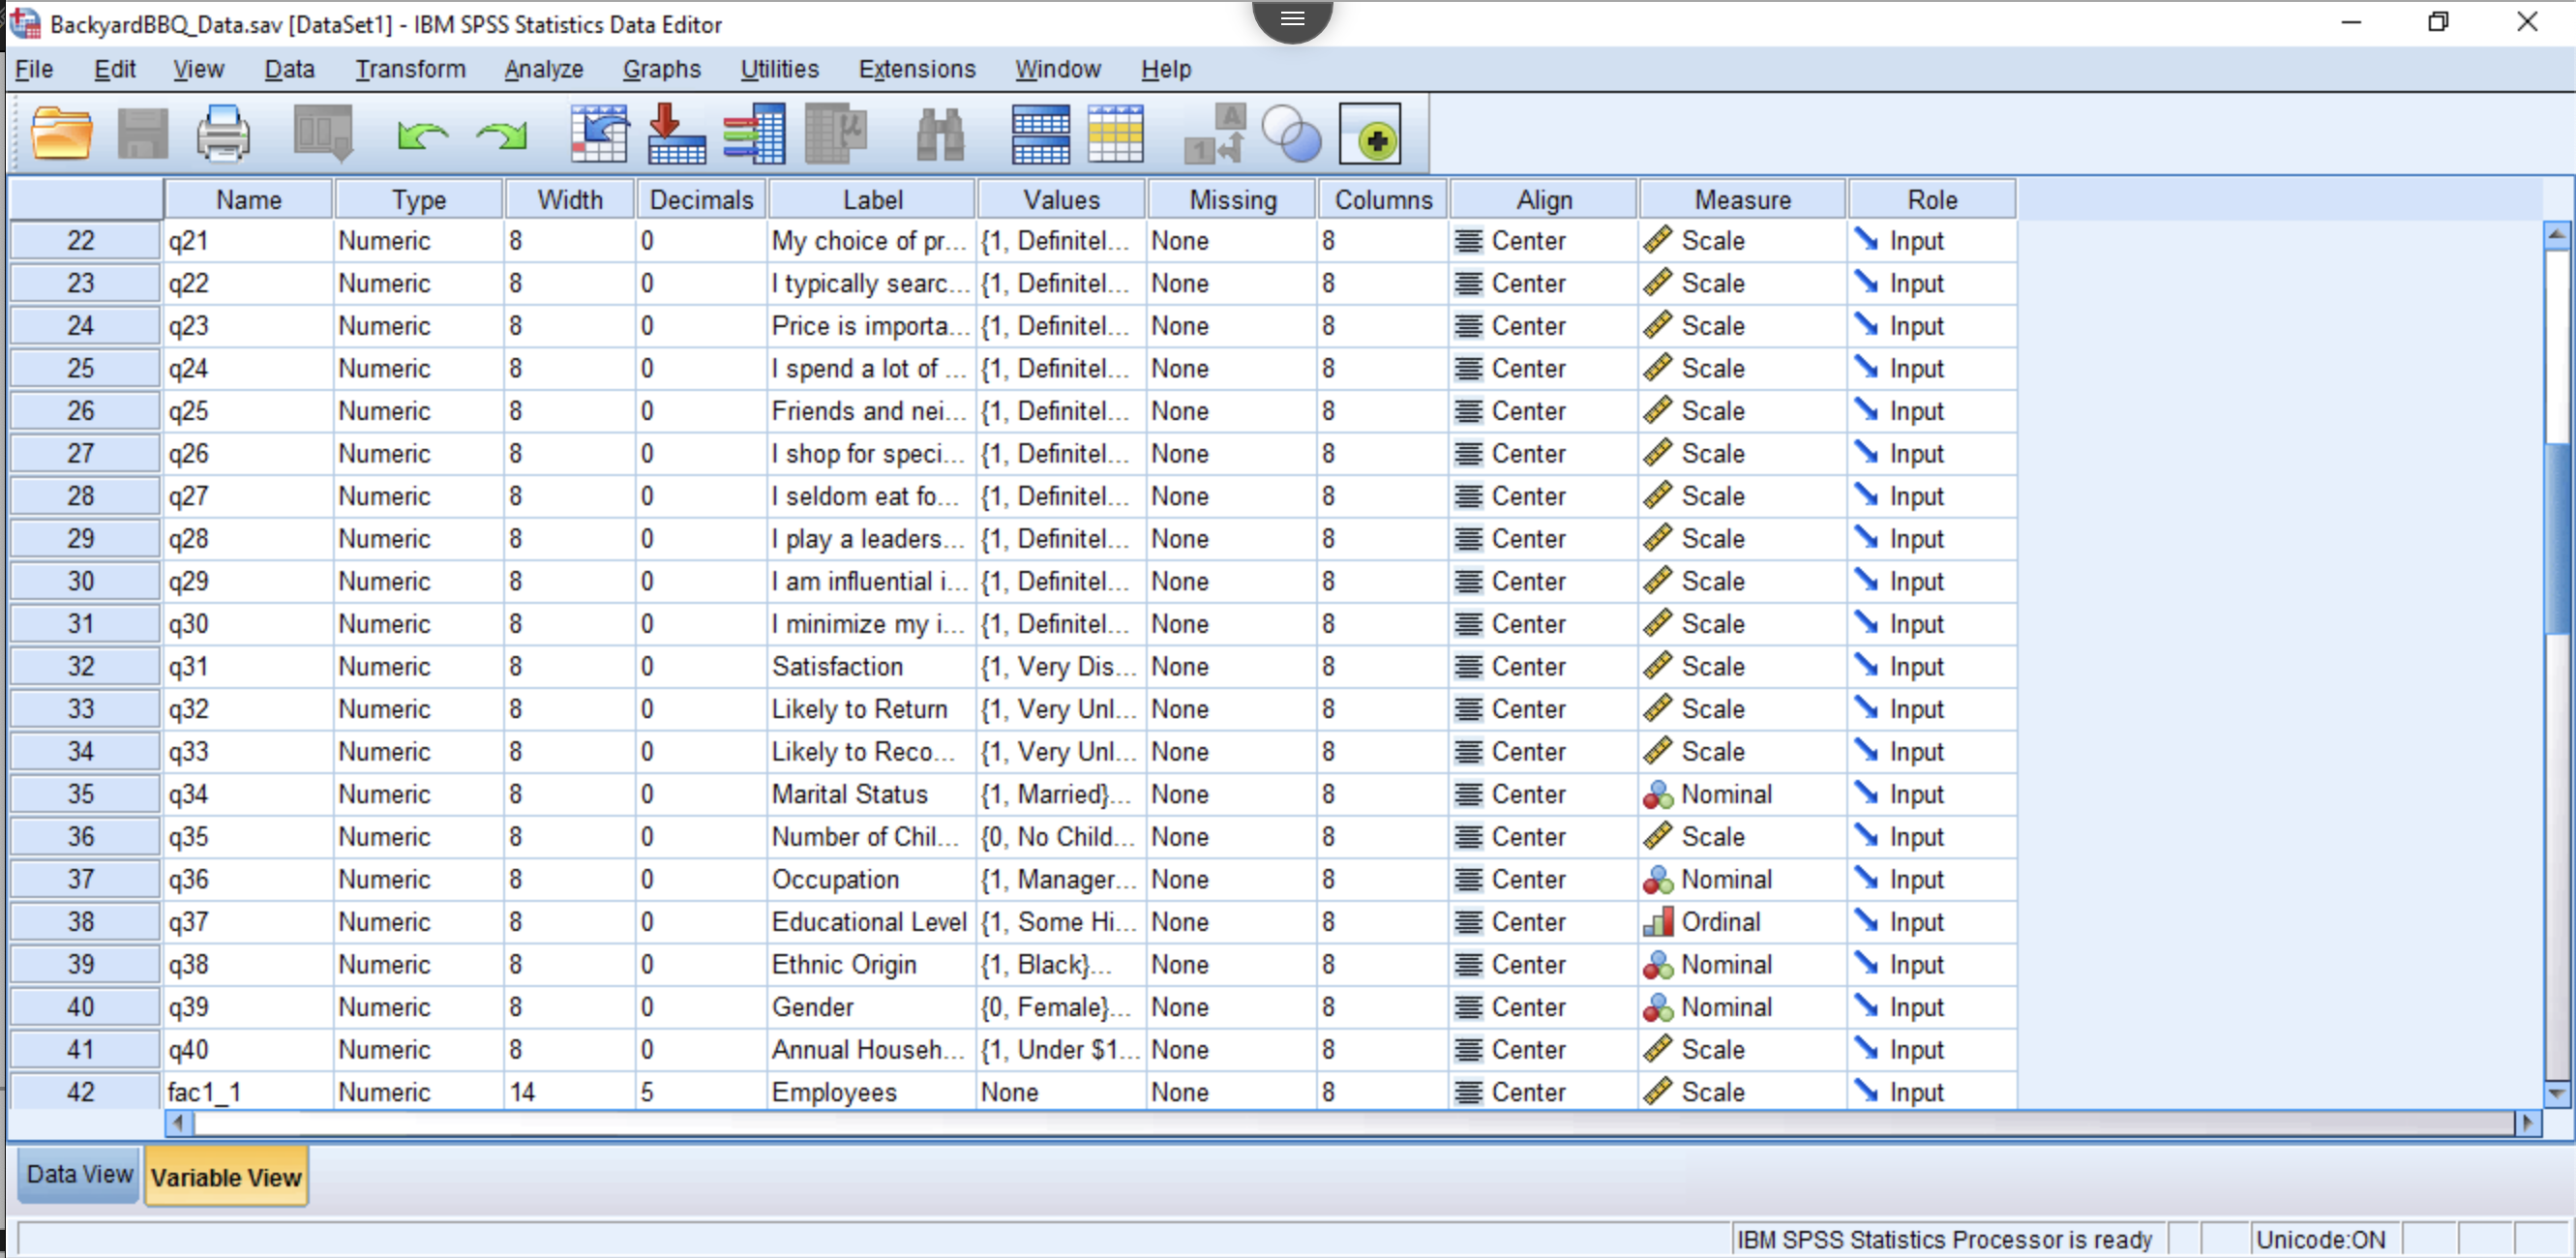Open the File menu
Screen dimensions: 2576x1258
(x=34, y=69)
